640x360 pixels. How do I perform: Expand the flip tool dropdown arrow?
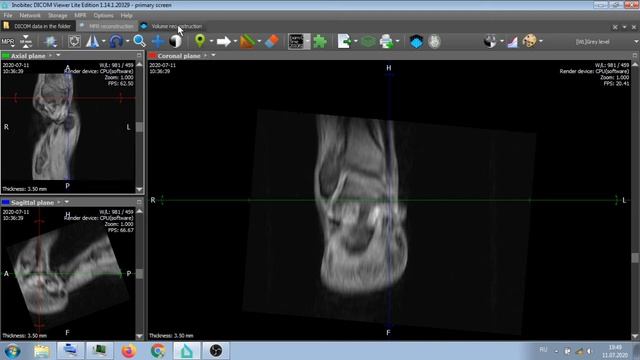tap(104, 41)
